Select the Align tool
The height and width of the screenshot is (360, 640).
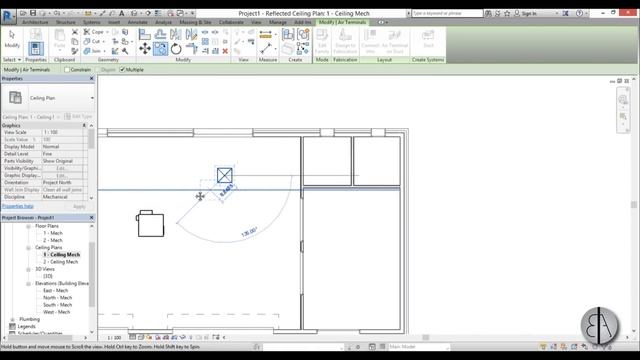click(x=144, y=35)
